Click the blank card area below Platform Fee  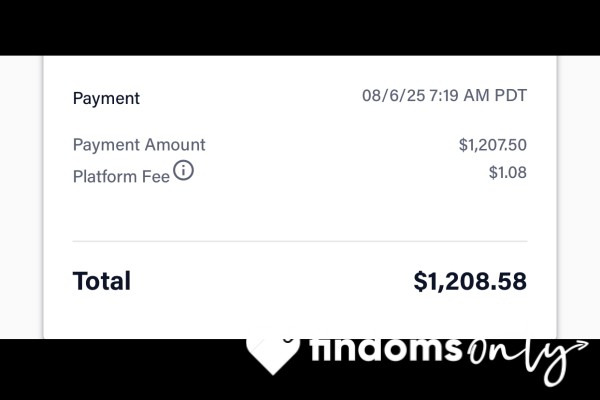coord(300,212)
